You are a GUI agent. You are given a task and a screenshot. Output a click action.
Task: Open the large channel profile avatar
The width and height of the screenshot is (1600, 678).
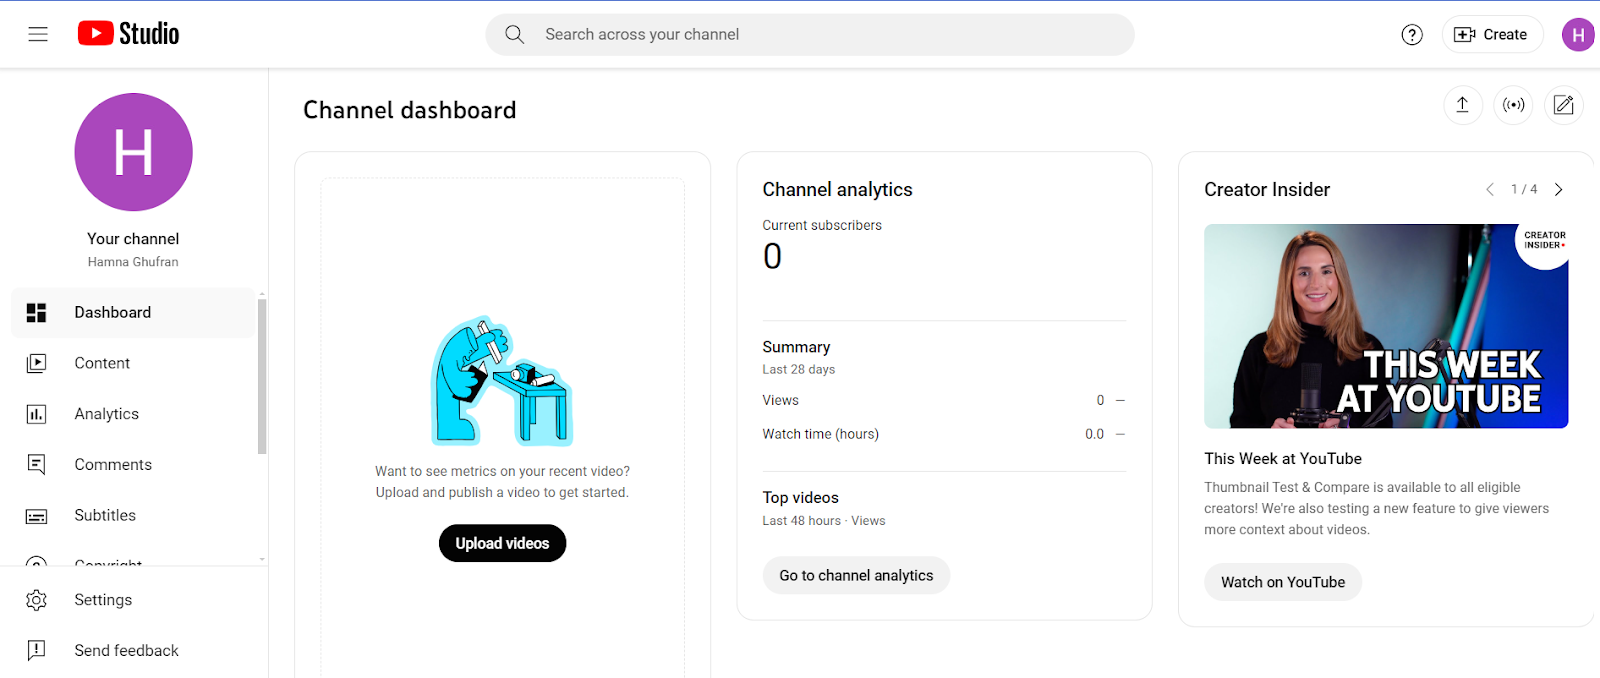[133, 152]
